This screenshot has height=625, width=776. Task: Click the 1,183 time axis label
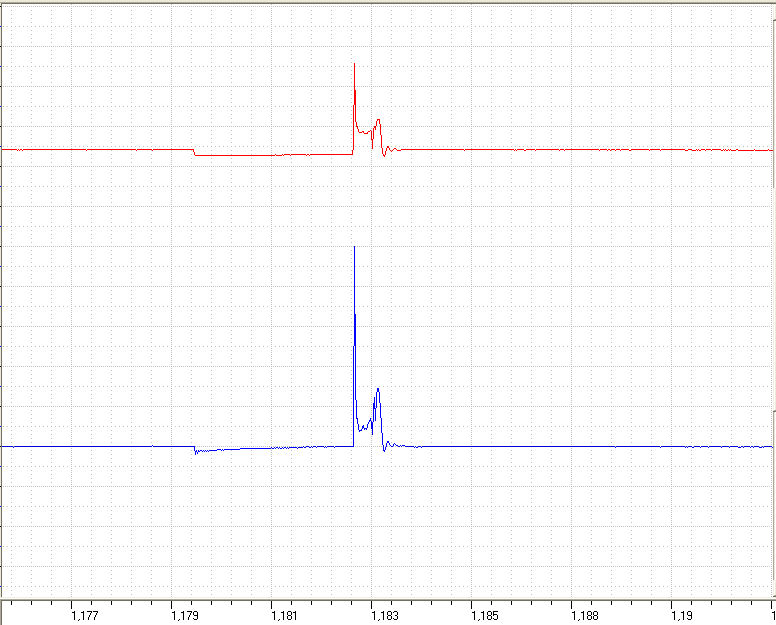click(385, 616)
